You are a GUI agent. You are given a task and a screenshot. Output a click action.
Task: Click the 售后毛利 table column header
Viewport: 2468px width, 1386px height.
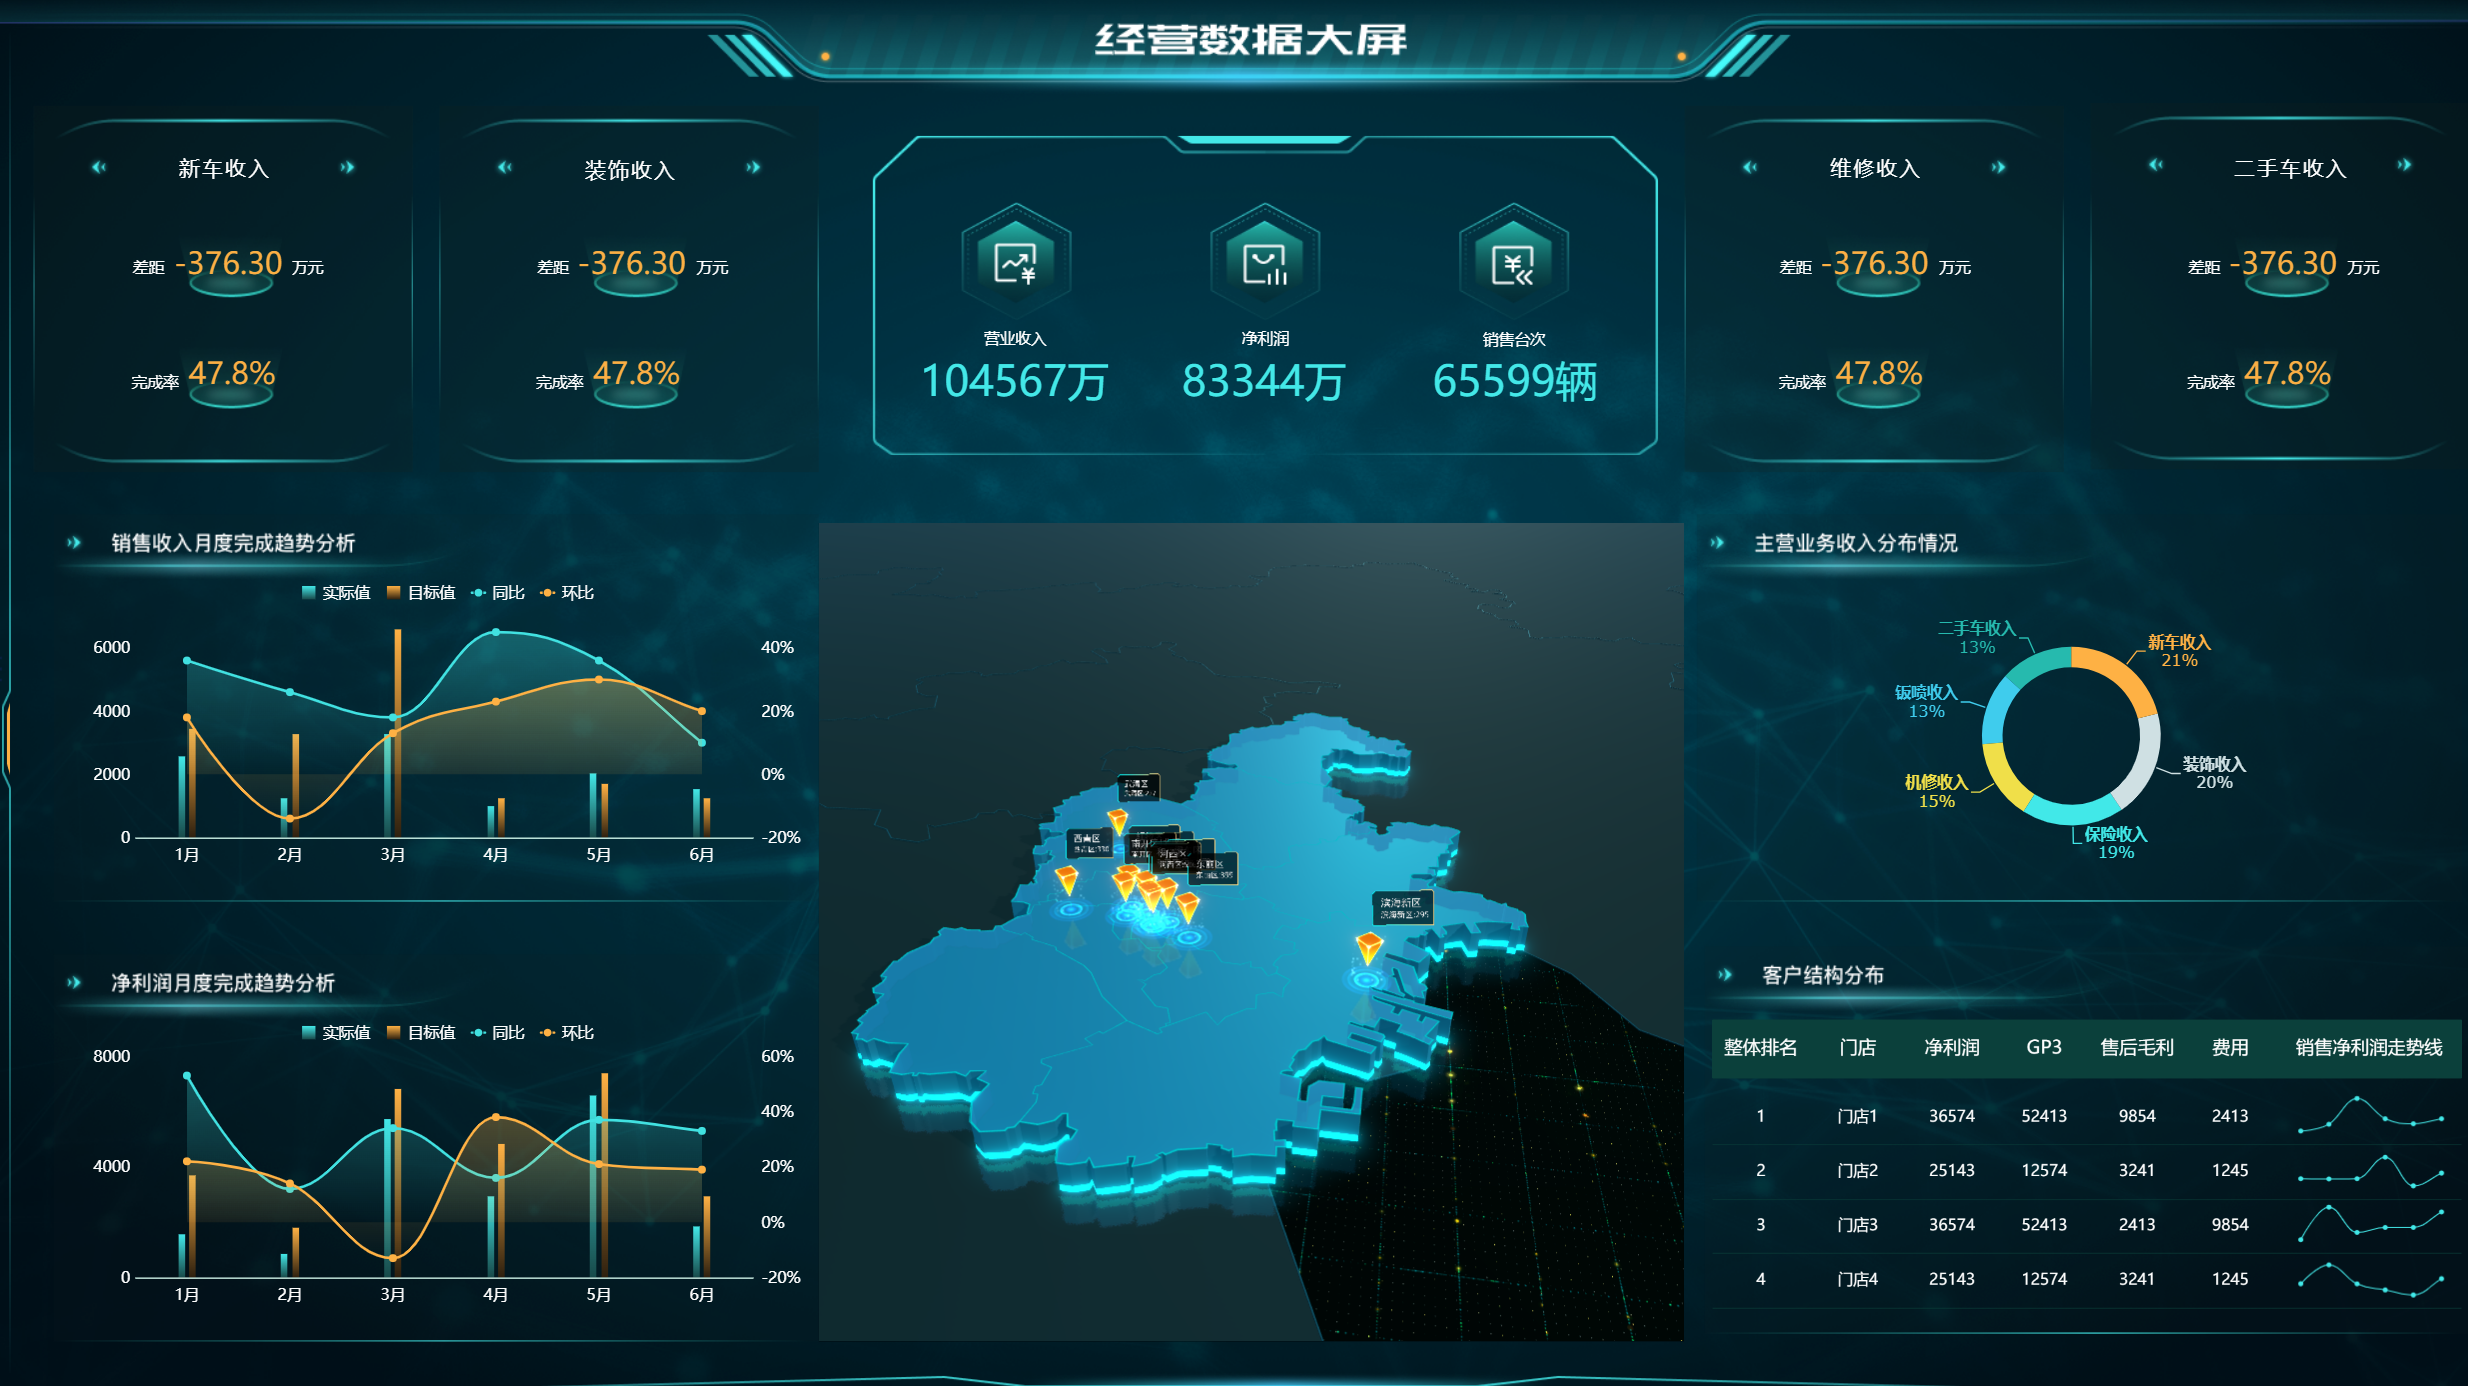tap(2136, 1048)
